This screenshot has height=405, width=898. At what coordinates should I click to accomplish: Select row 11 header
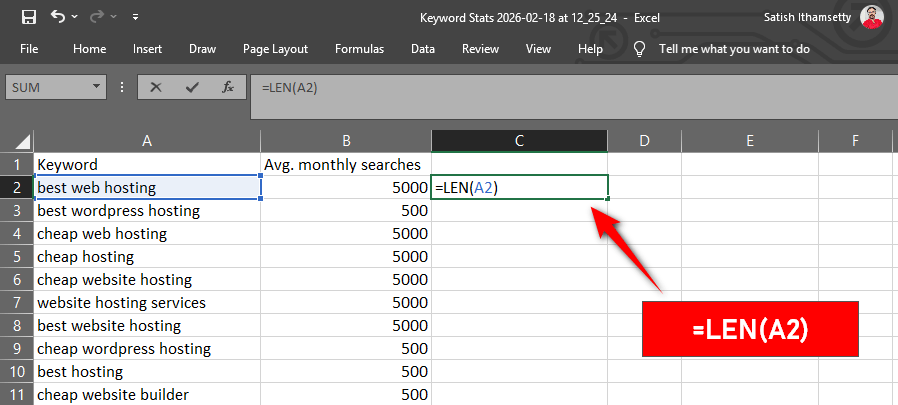[x=17, y=395]
